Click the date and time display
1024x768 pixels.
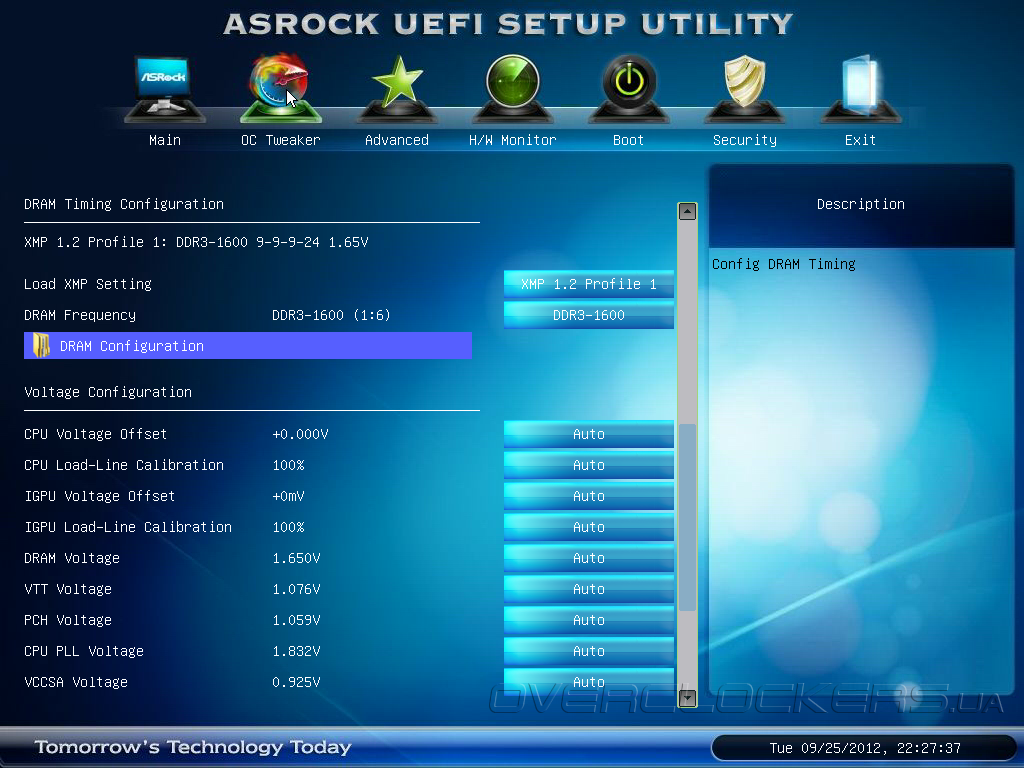point(865,748)
